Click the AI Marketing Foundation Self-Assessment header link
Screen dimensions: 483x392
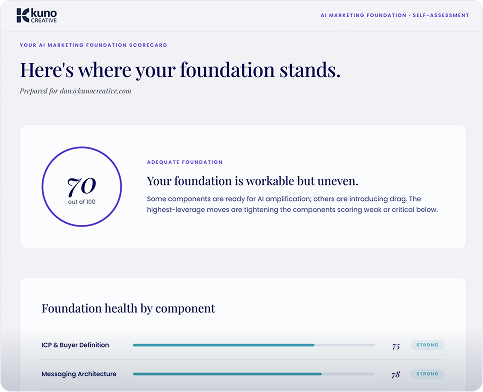click(395, 15)
